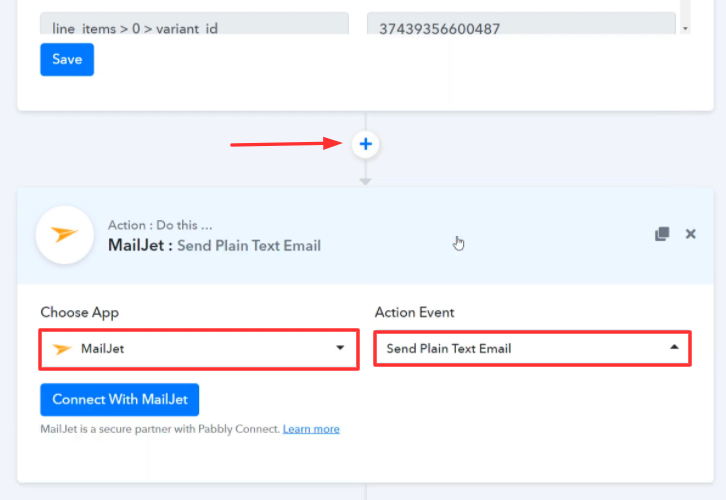Click Connect With MailJet button
The image size is (726, 500).
[x=120, y=400]
